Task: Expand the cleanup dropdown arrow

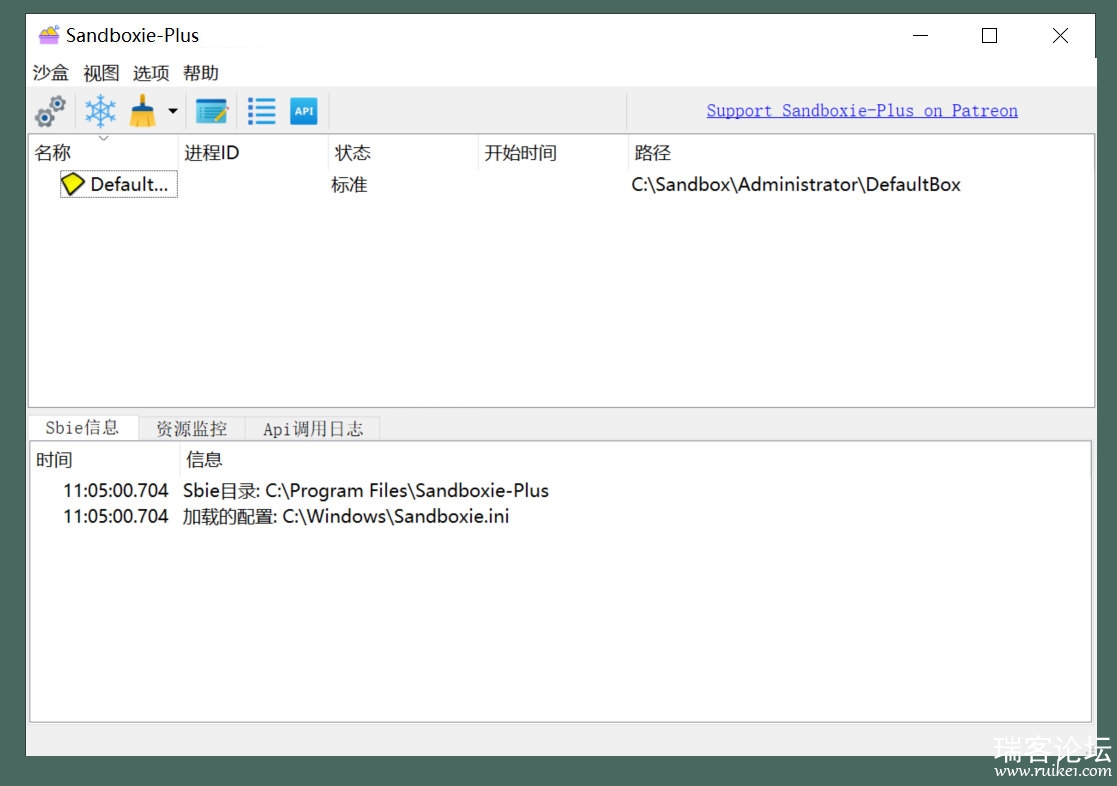Action: tap(172, 111)
